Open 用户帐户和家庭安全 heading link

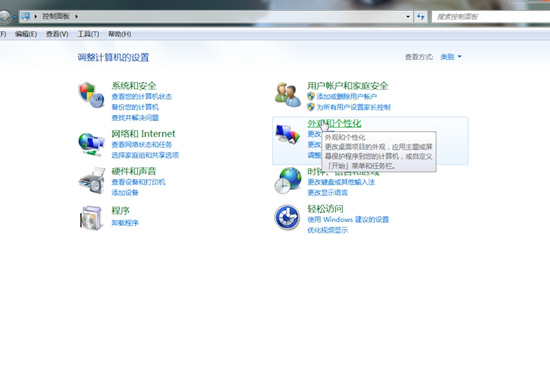click(348, 86)
